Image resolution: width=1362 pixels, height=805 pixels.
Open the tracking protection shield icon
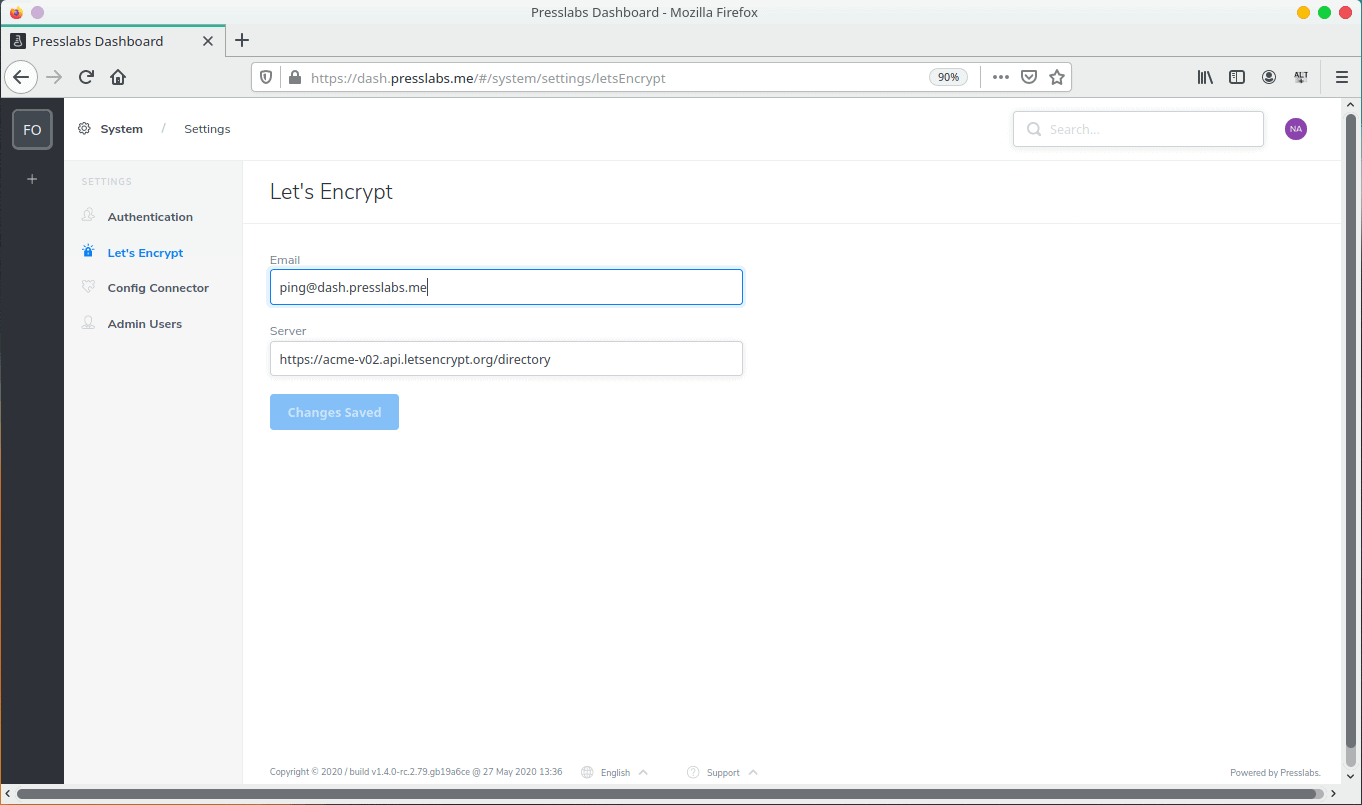(x=266, y=77)
